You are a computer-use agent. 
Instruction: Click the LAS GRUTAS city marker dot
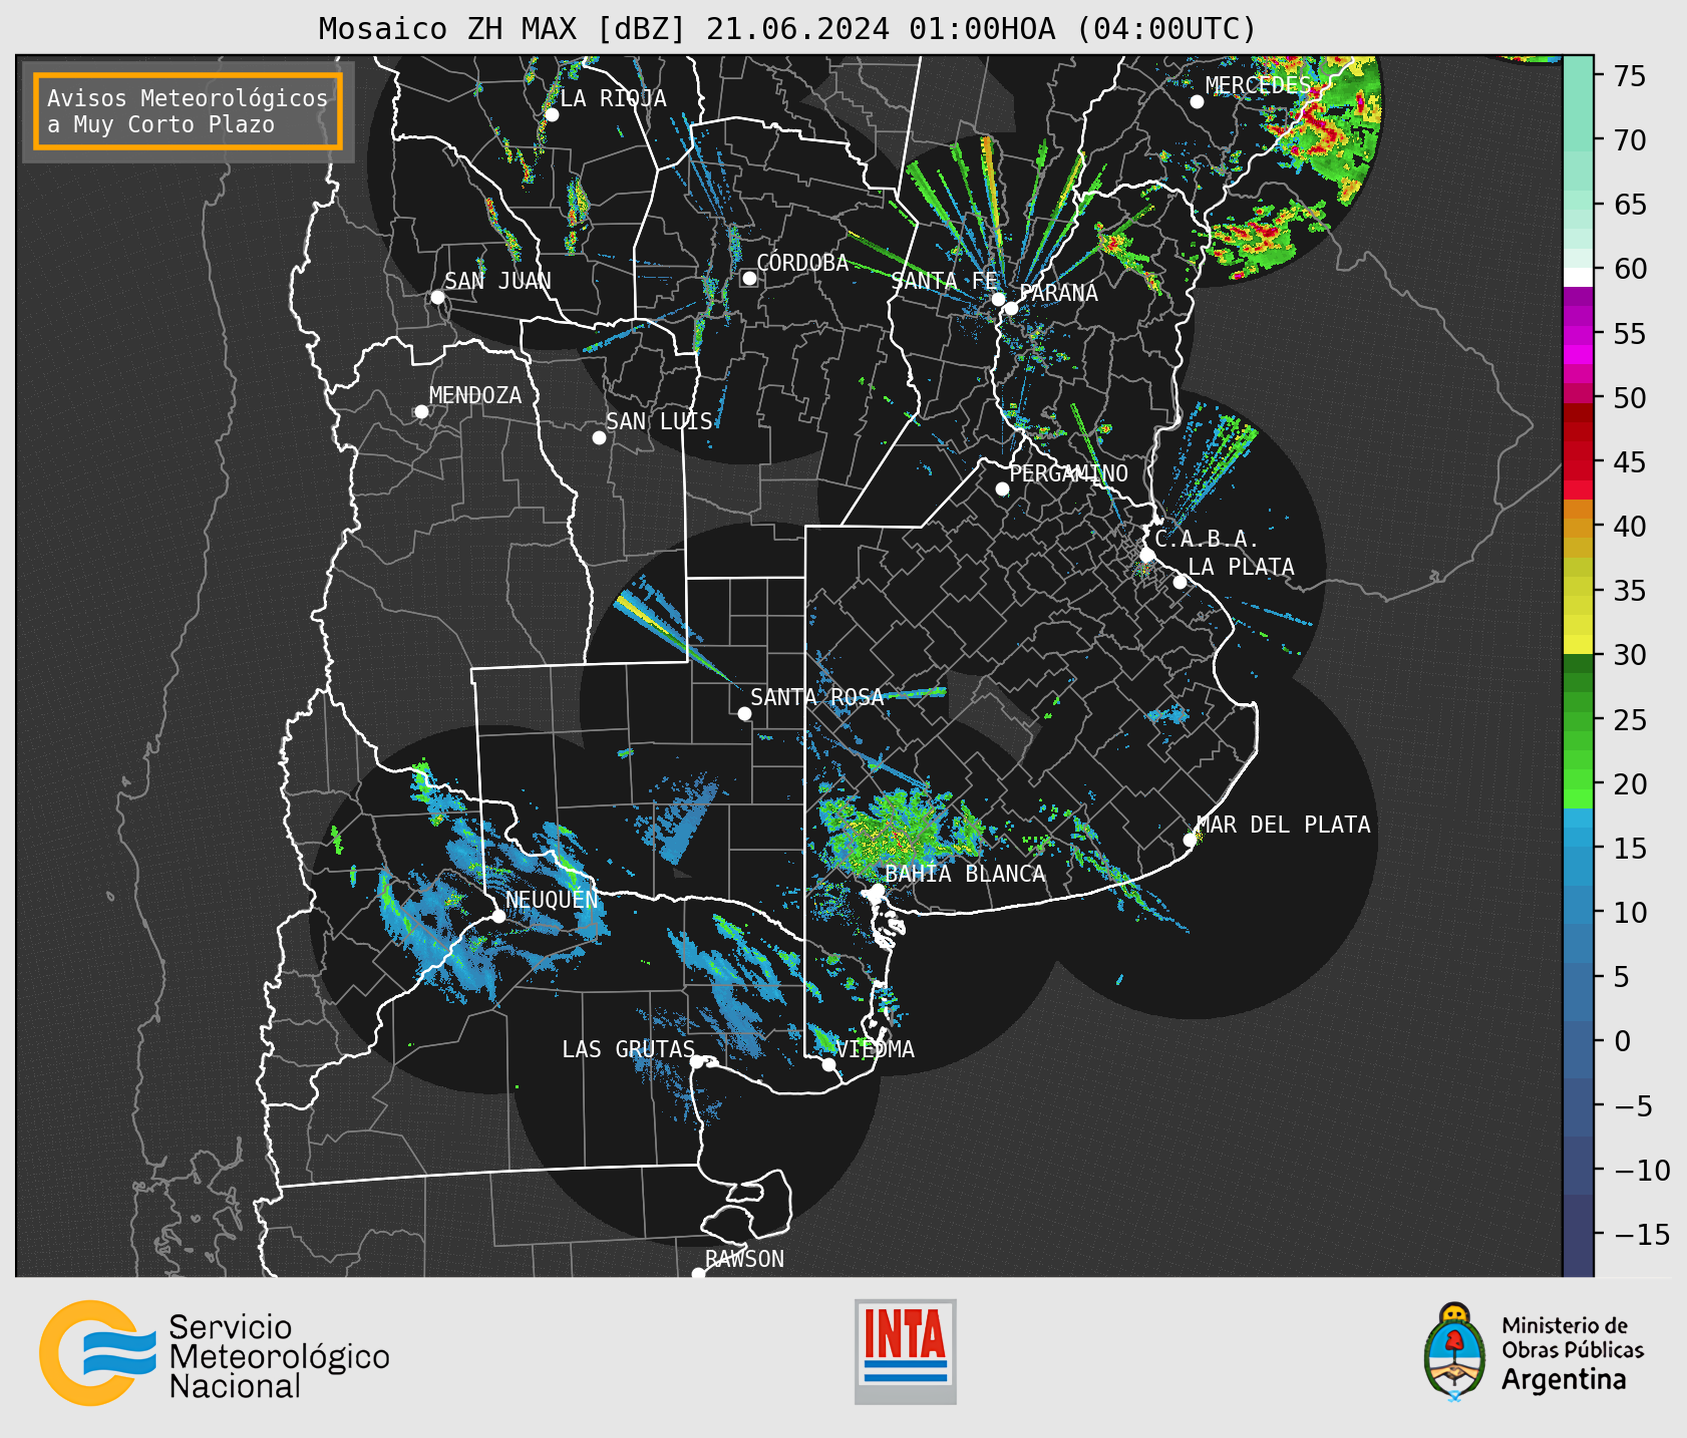(x=697, y=1062)
